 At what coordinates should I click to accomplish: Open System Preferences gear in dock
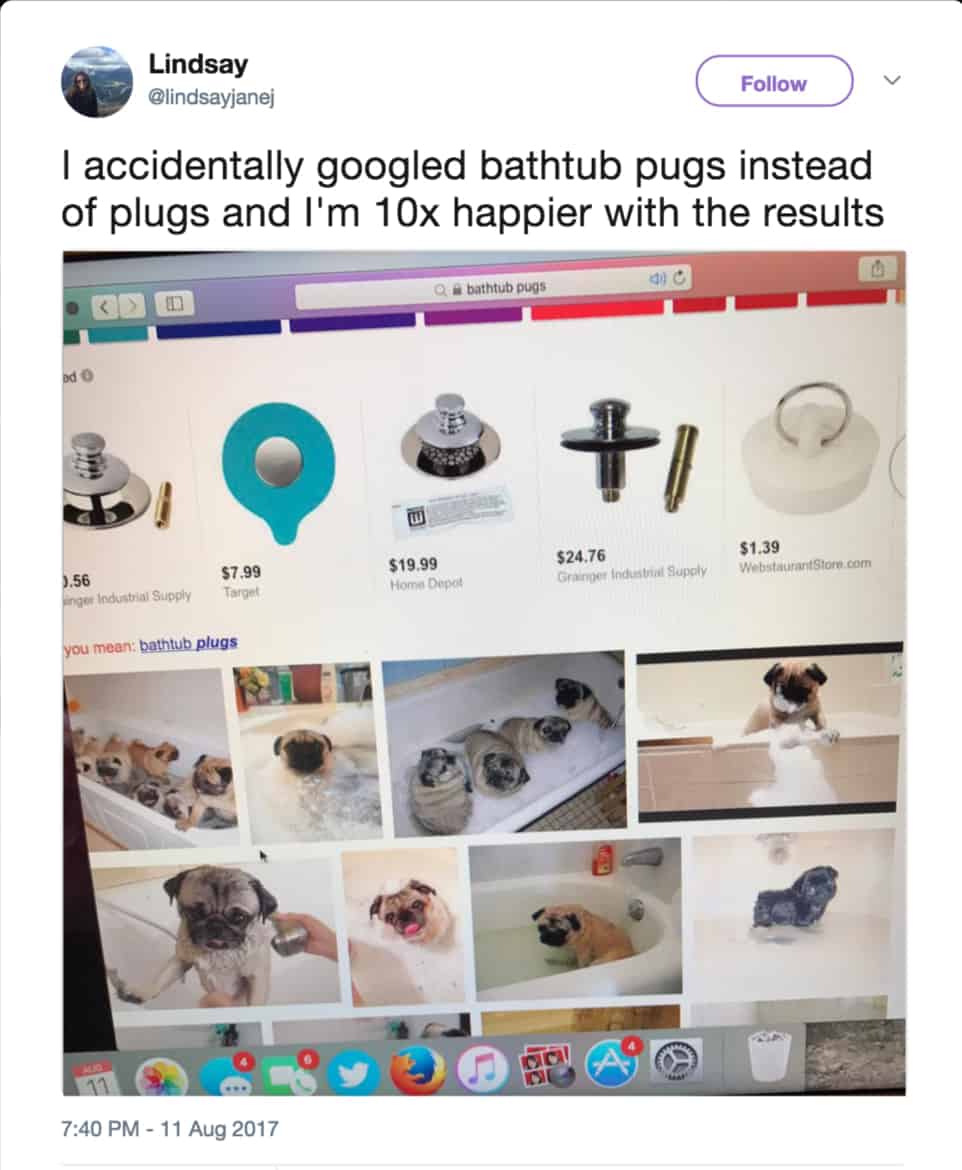pyautogui.click(x=676, y=1059)
